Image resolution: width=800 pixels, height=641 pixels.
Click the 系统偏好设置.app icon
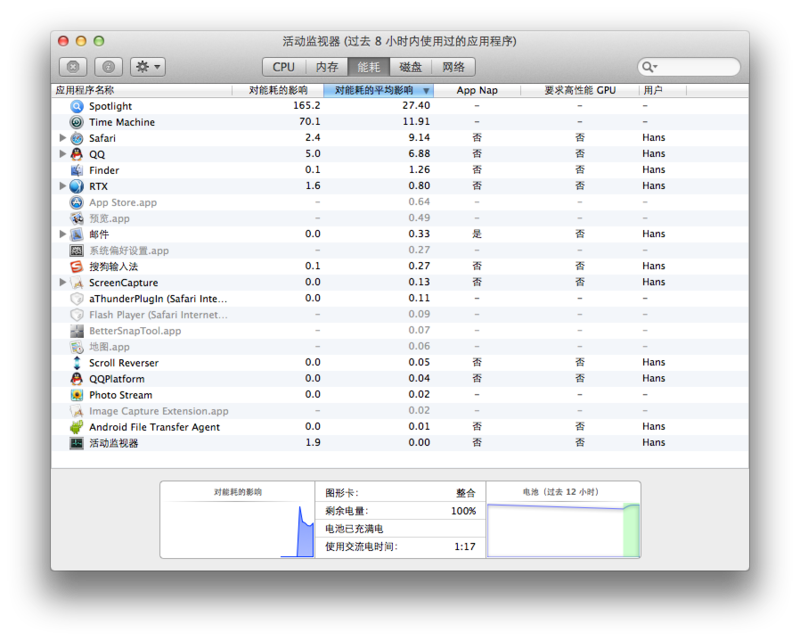(x=77, y=251)
